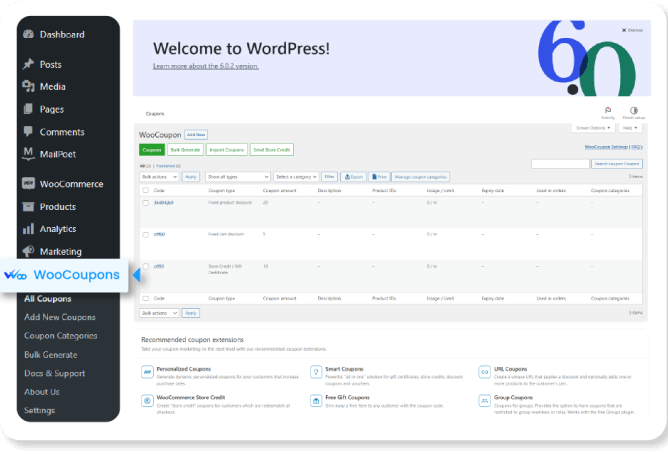
Task: Click the Search coupon button
Action: click(x=617, y=164)
